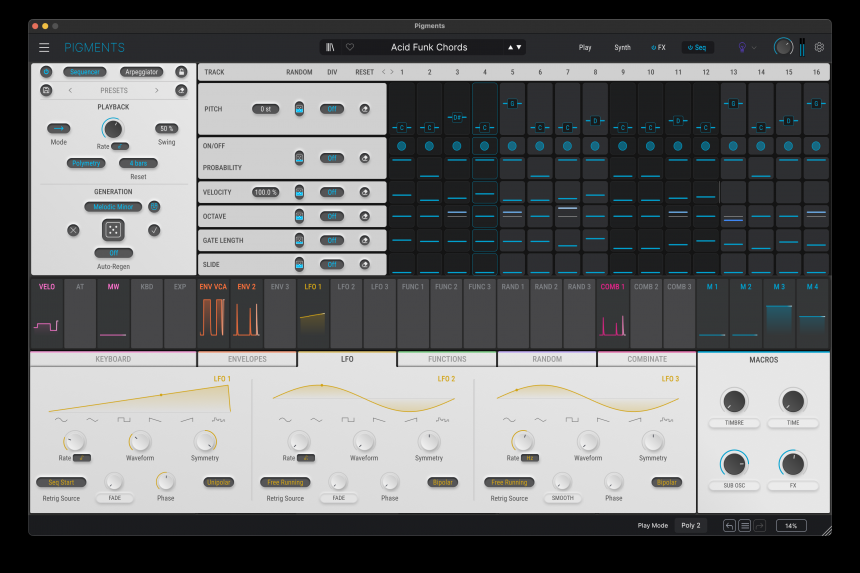Viewport: 860px width, 573px height.
Task: Select the Arpeggiator mode button
Action: [143, 72]
